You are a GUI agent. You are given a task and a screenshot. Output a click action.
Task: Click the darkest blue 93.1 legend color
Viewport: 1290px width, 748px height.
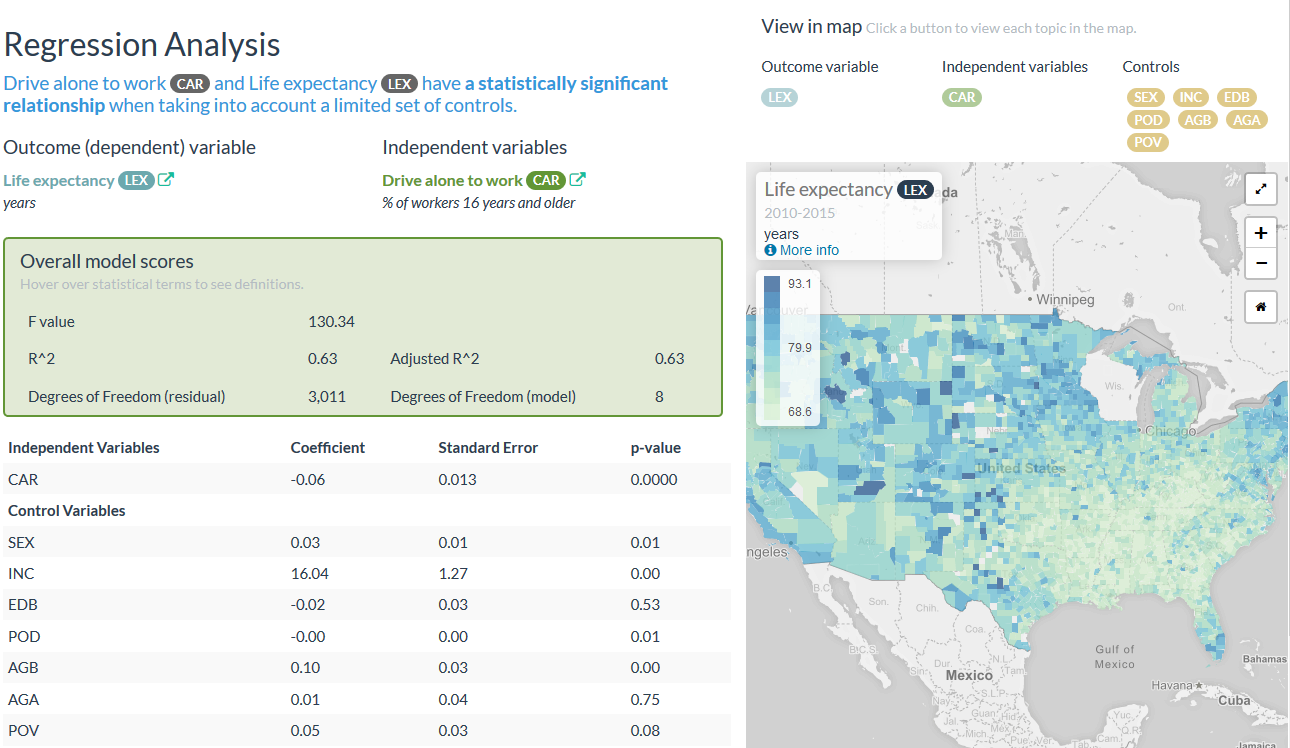tap(771, 284)
